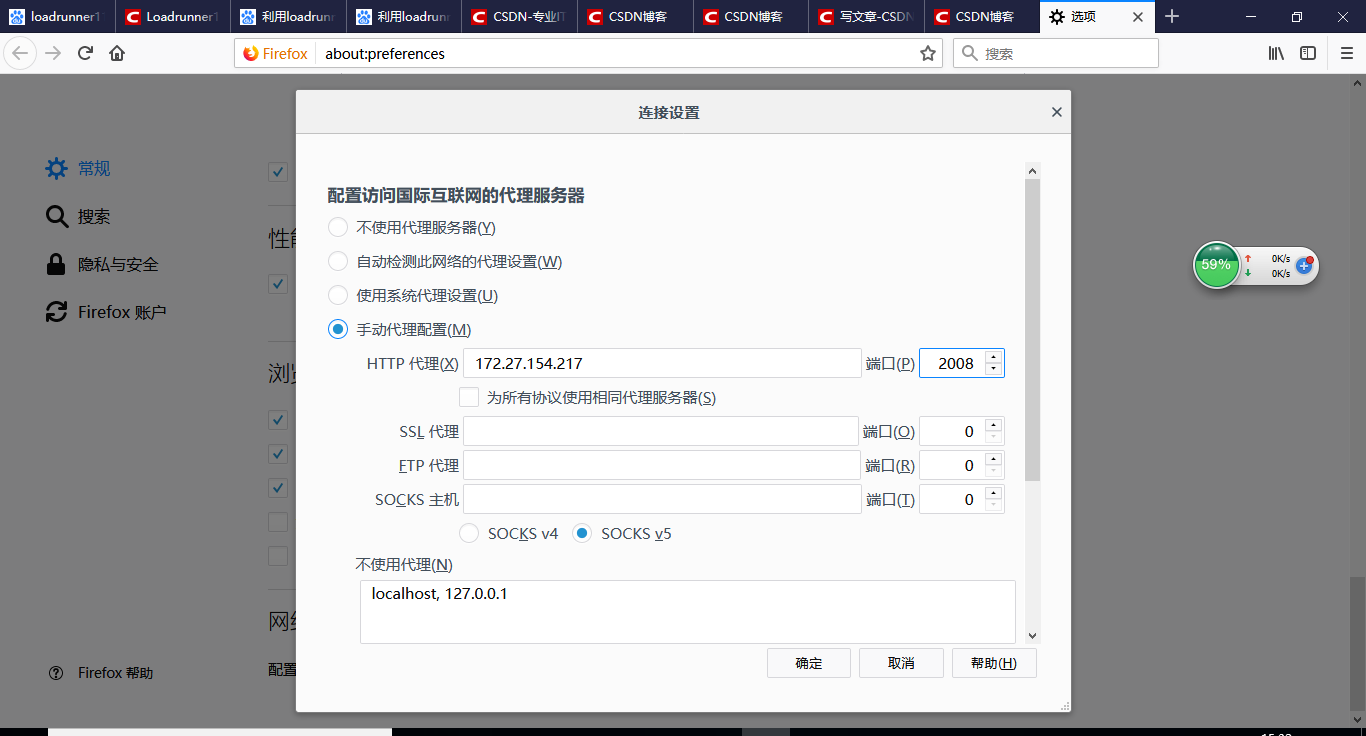Click the FTP 代理 input field
1366x736 pixels.
tap(662, 465)
